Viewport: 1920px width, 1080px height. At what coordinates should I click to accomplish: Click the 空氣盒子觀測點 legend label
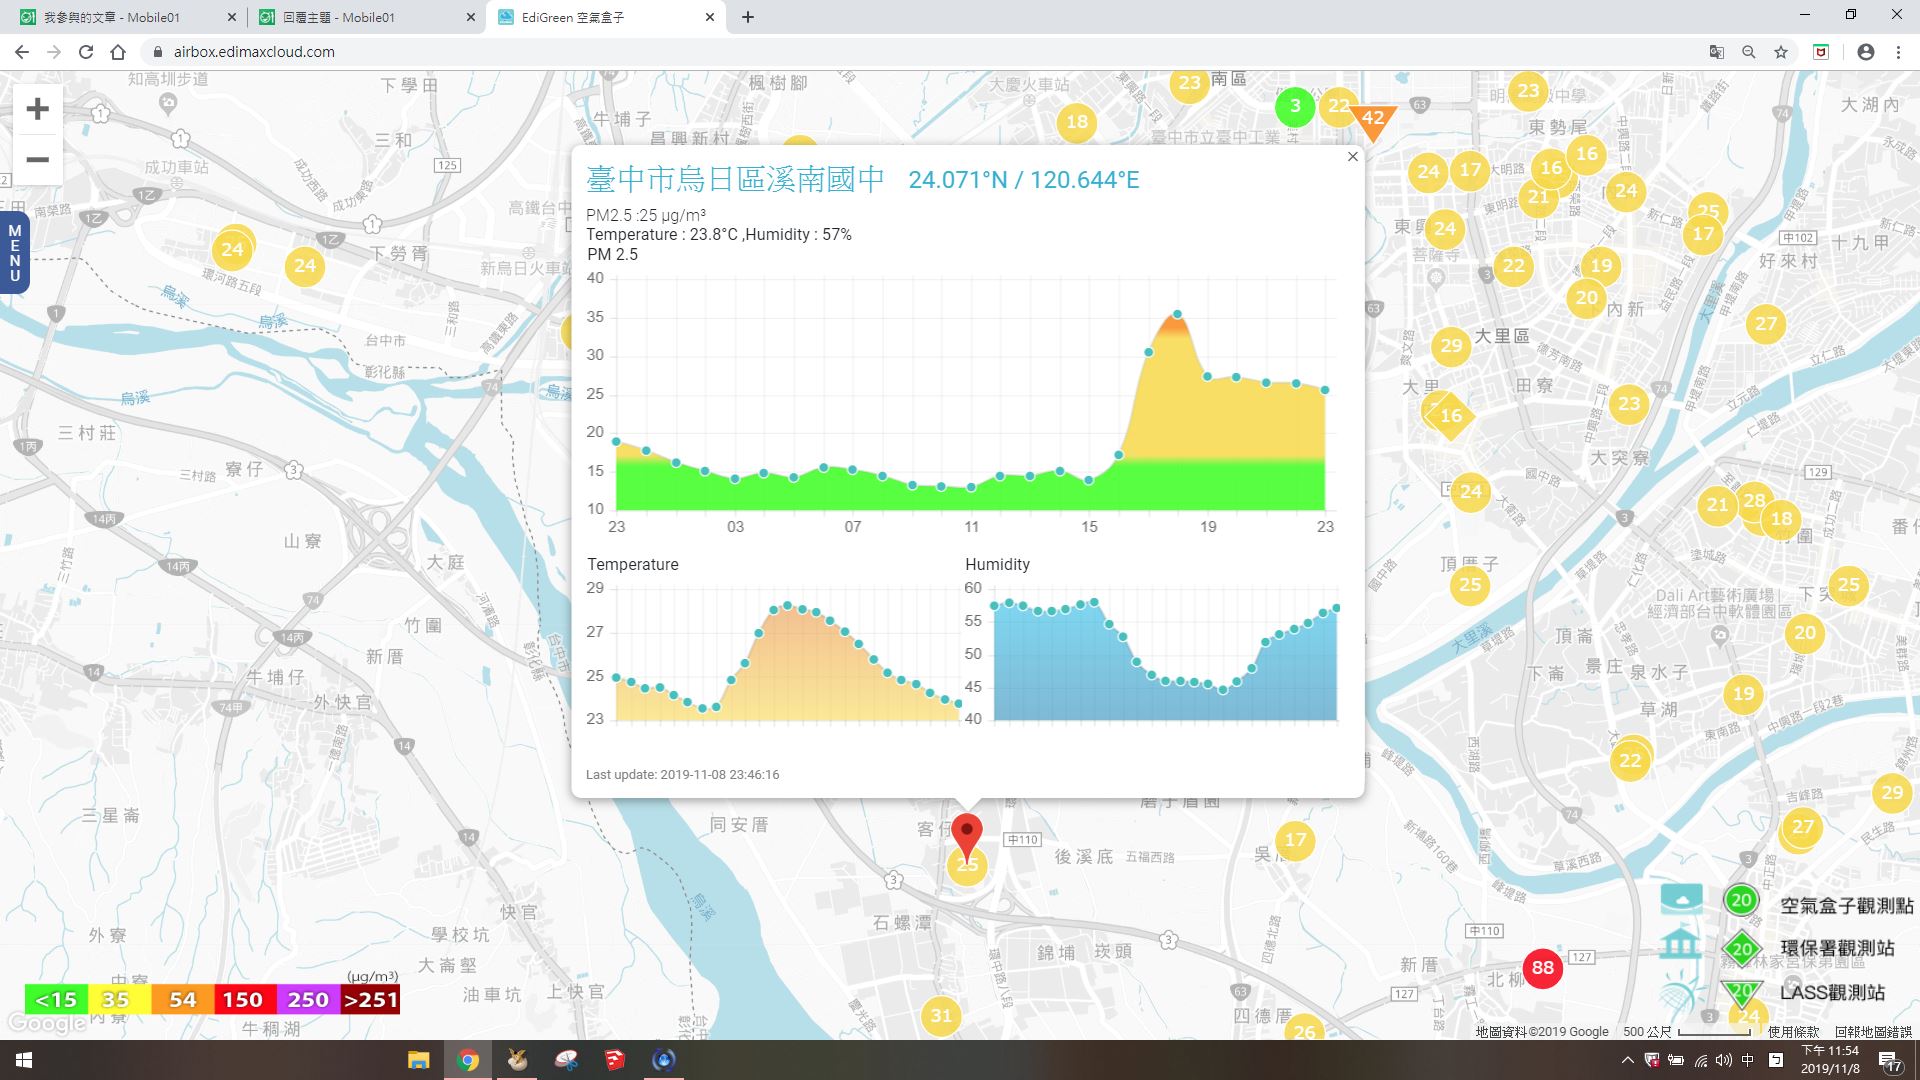[1846, 905]
